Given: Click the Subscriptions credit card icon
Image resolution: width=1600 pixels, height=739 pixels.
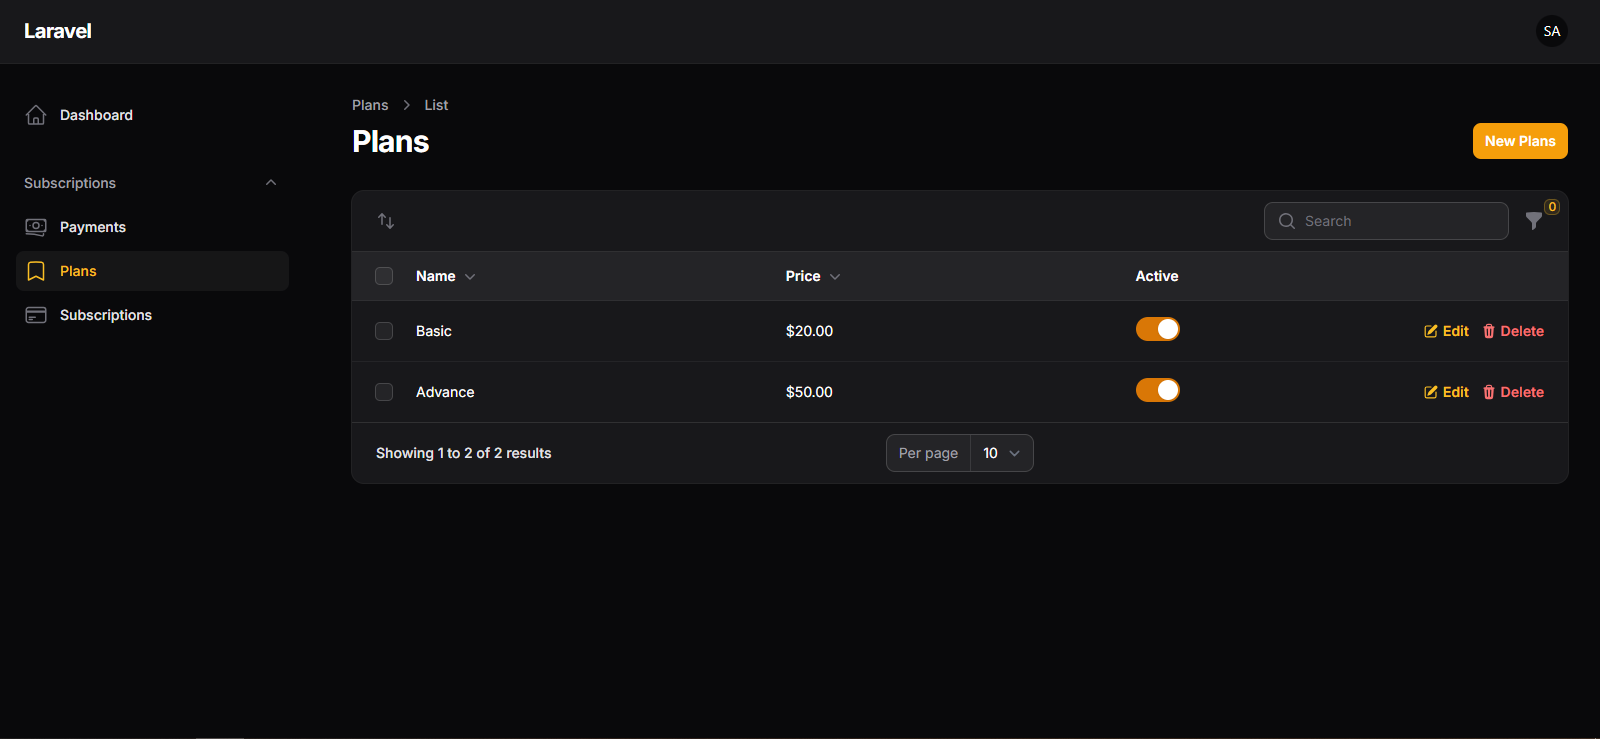Looking at the screenshot, I should click(x=36, y=315).
